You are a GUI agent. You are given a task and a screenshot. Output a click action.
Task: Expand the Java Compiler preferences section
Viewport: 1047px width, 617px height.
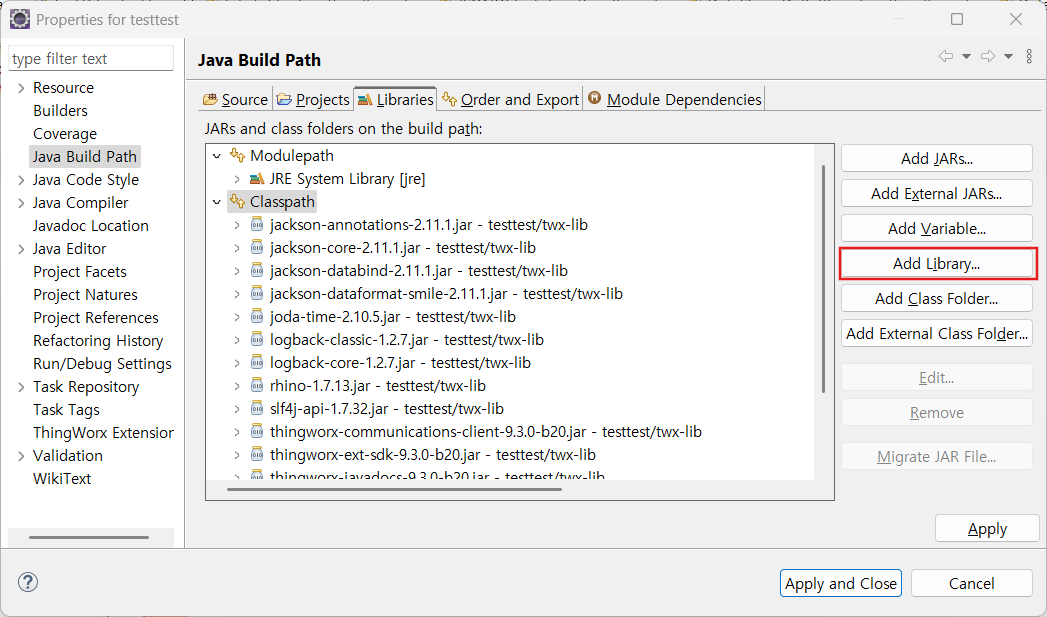[22, 203]
